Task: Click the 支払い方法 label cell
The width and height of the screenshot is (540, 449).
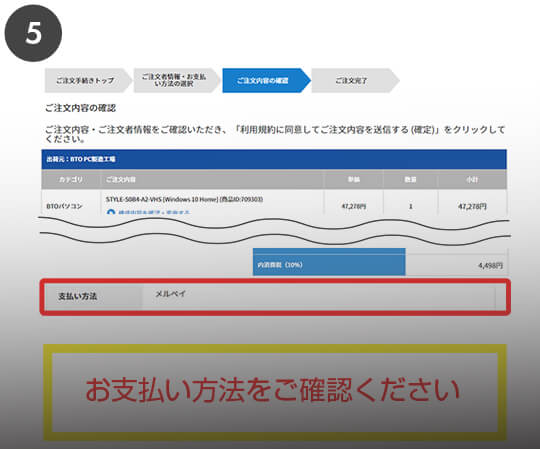Action: (91, 296)
